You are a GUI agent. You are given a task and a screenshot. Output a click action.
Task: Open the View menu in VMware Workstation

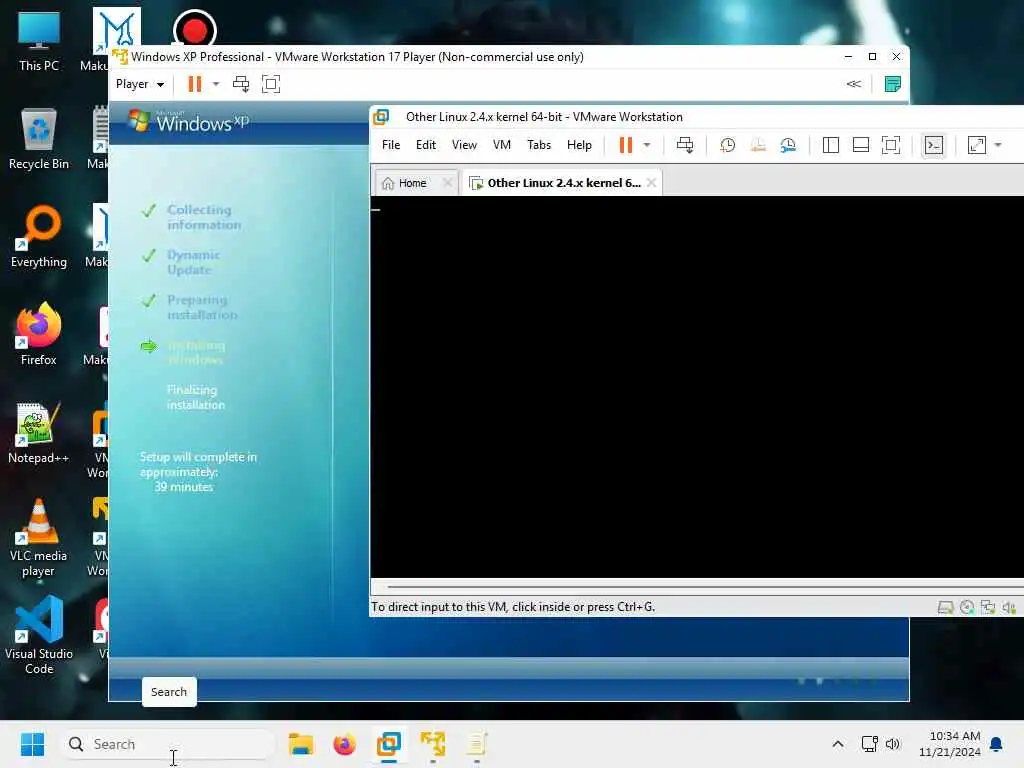point(464,145)
